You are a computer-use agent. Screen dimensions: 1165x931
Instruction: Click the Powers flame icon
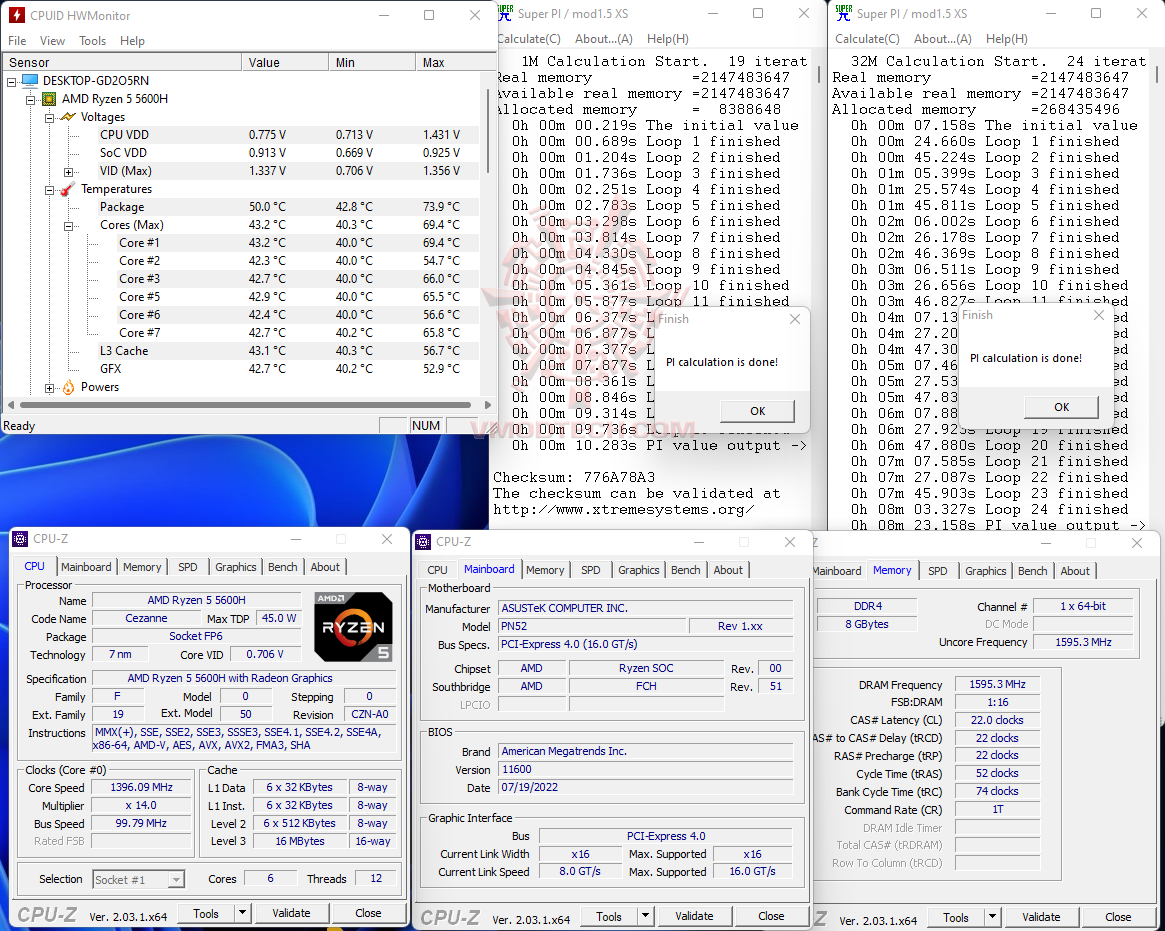[x=68, y=387]
